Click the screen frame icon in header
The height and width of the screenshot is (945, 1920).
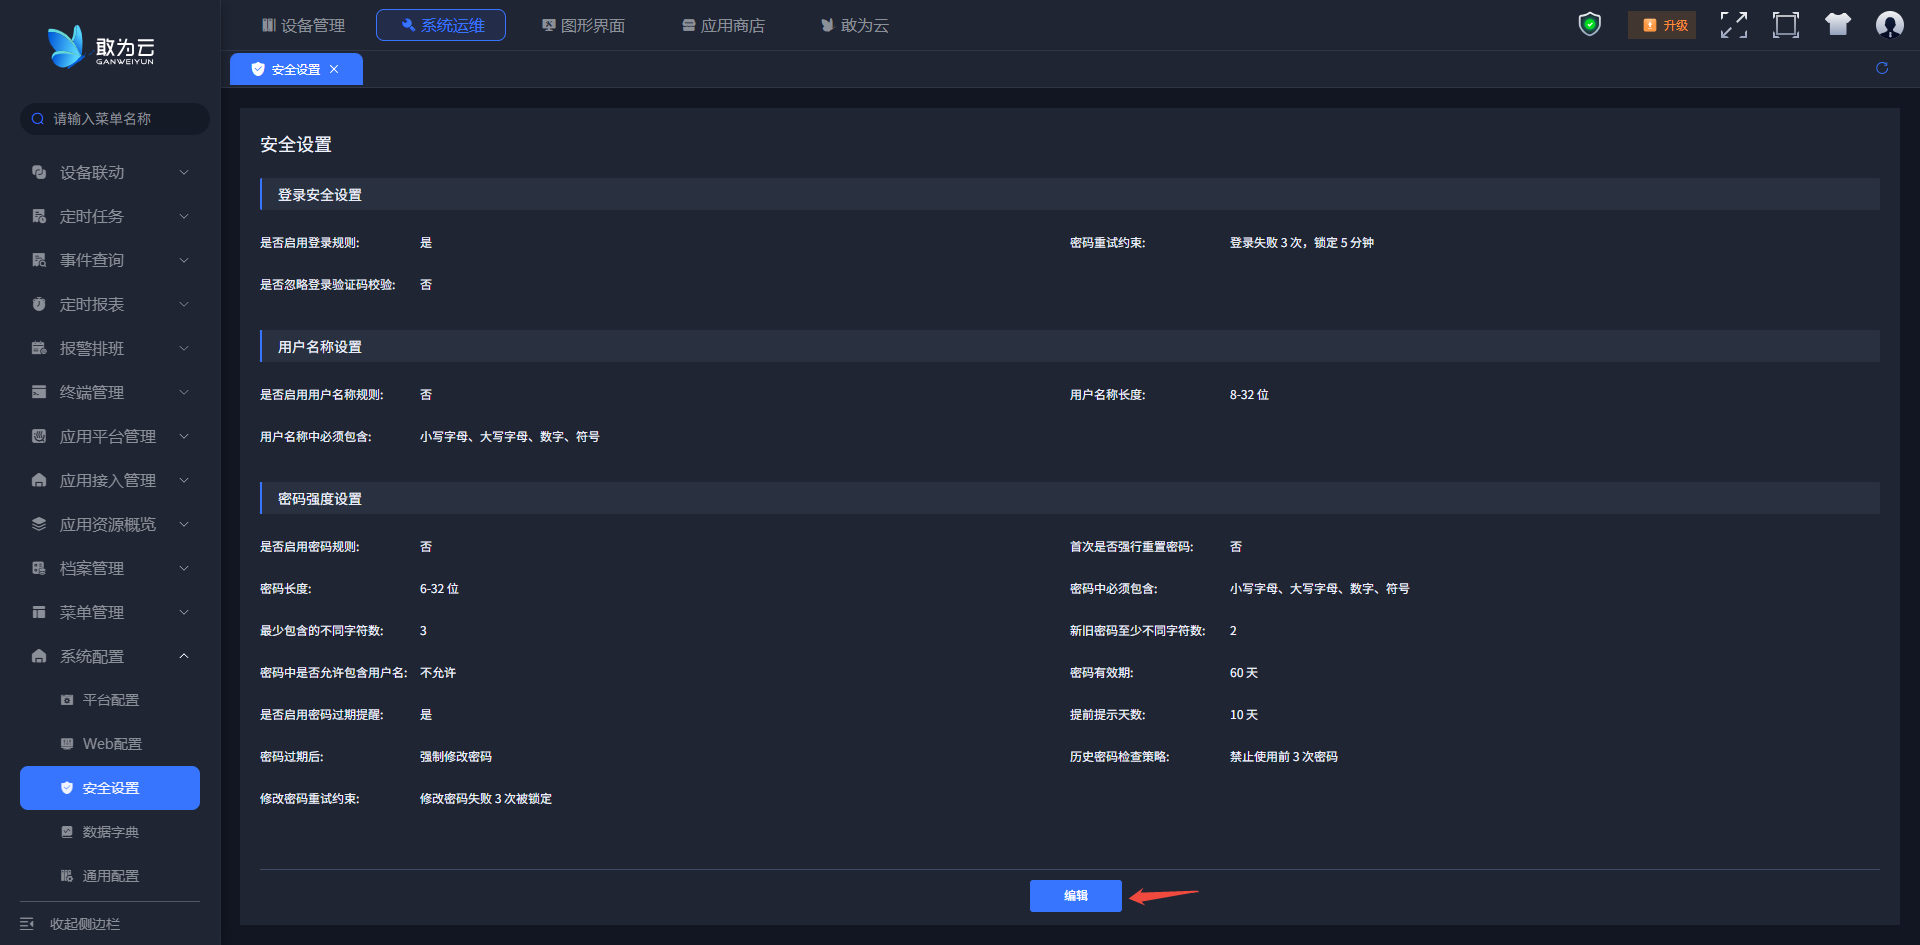pos(1785,25)
